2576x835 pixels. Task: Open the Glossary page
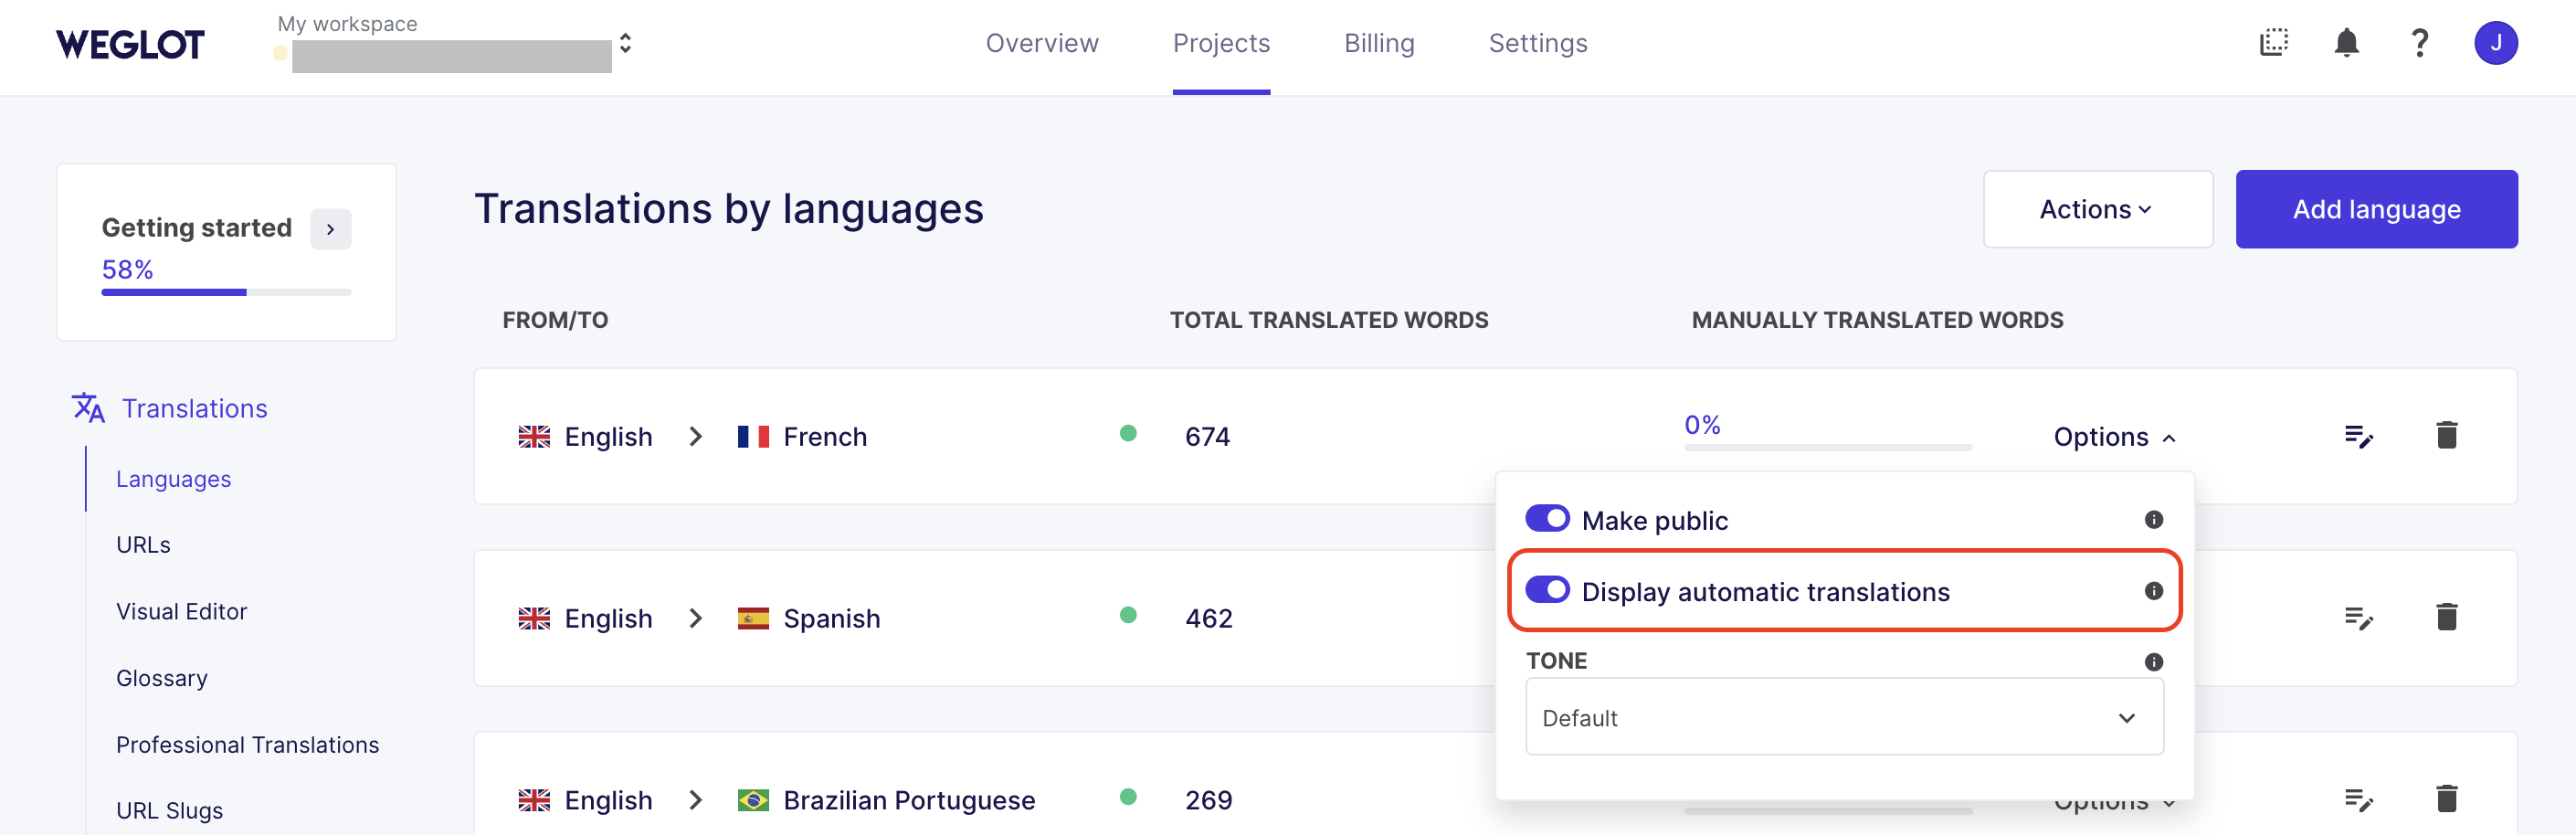[x=162, y=678]
